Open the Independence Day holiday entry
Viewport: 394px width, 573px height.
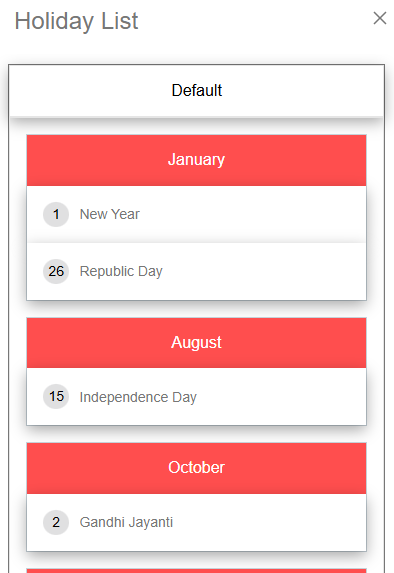click(138, 397)
